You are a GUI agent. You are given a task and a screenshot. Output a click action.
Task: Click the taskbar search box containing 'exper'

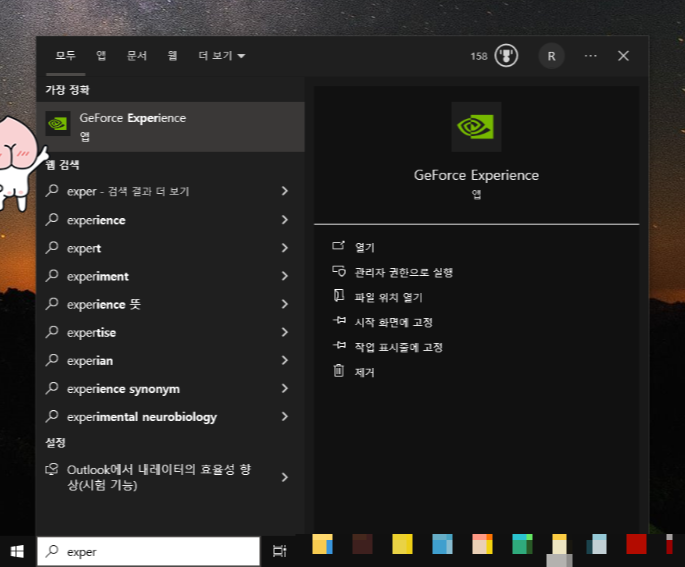coord(149,551)
